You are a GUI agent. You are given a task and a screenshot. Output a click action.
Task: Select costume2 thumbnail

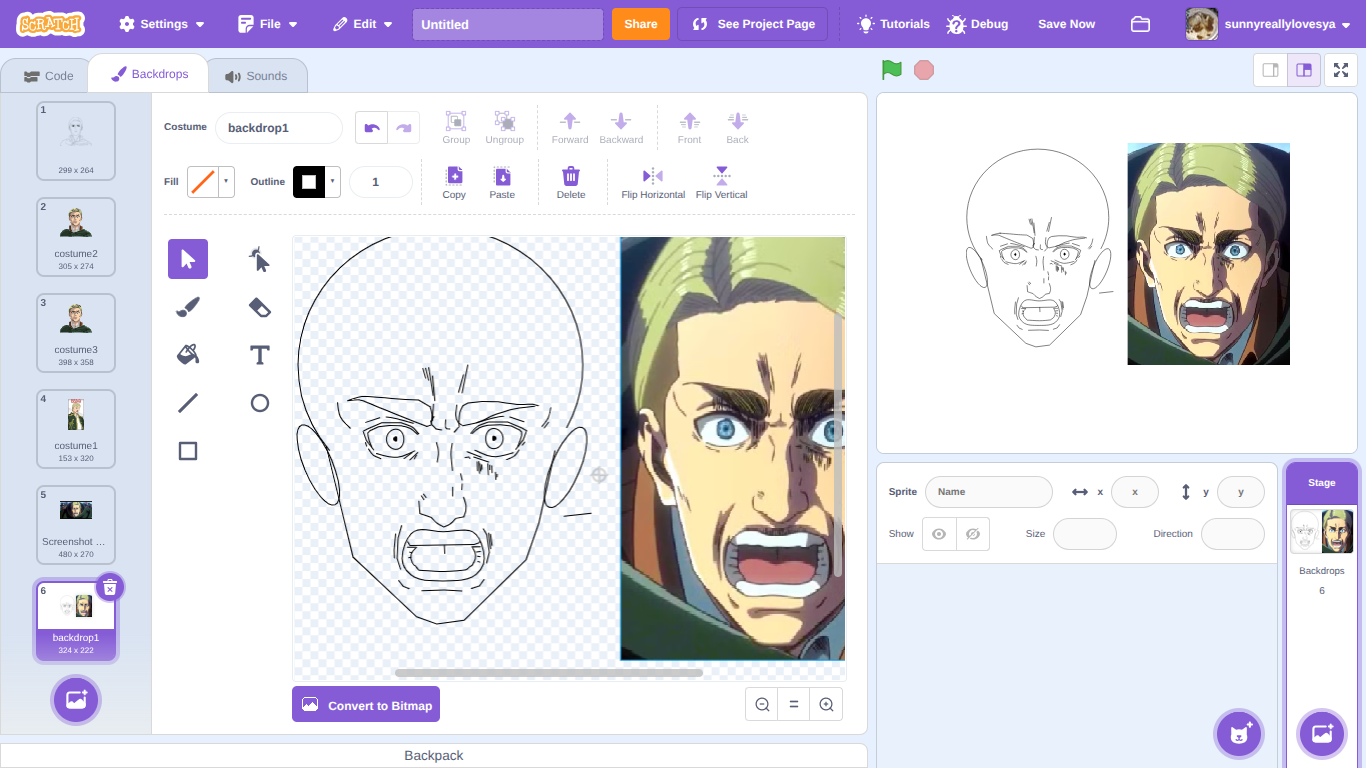click(x=76, y=237)
